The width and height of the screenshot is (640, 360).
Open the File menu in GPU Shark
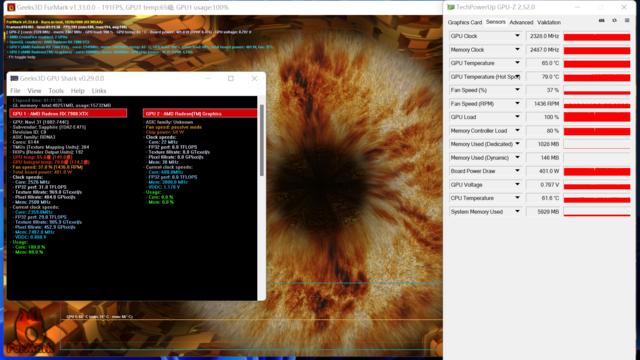pos(15,91)
